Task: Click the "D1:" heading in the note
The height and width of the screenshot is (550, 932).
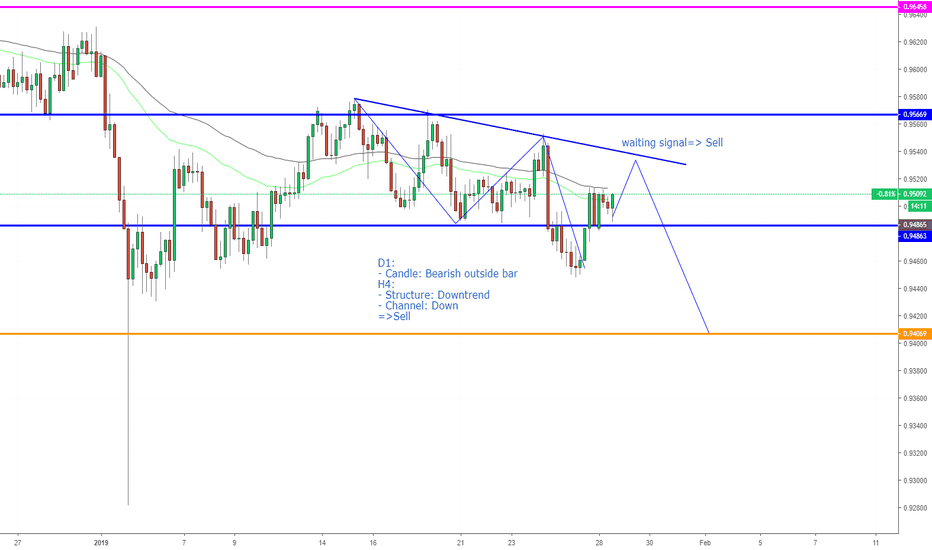Action: (386, 263)
